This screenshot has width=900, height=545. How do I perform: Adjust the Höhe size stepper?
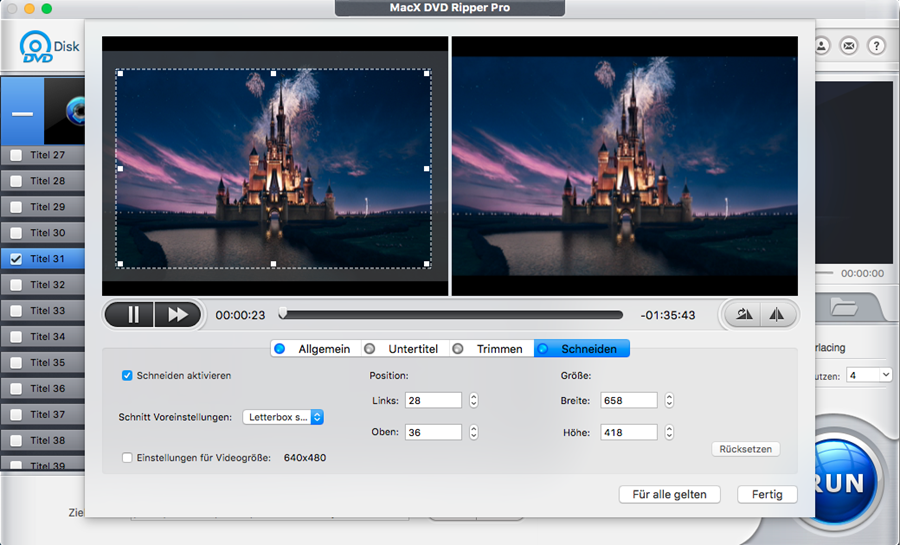[x=669, y=432]
